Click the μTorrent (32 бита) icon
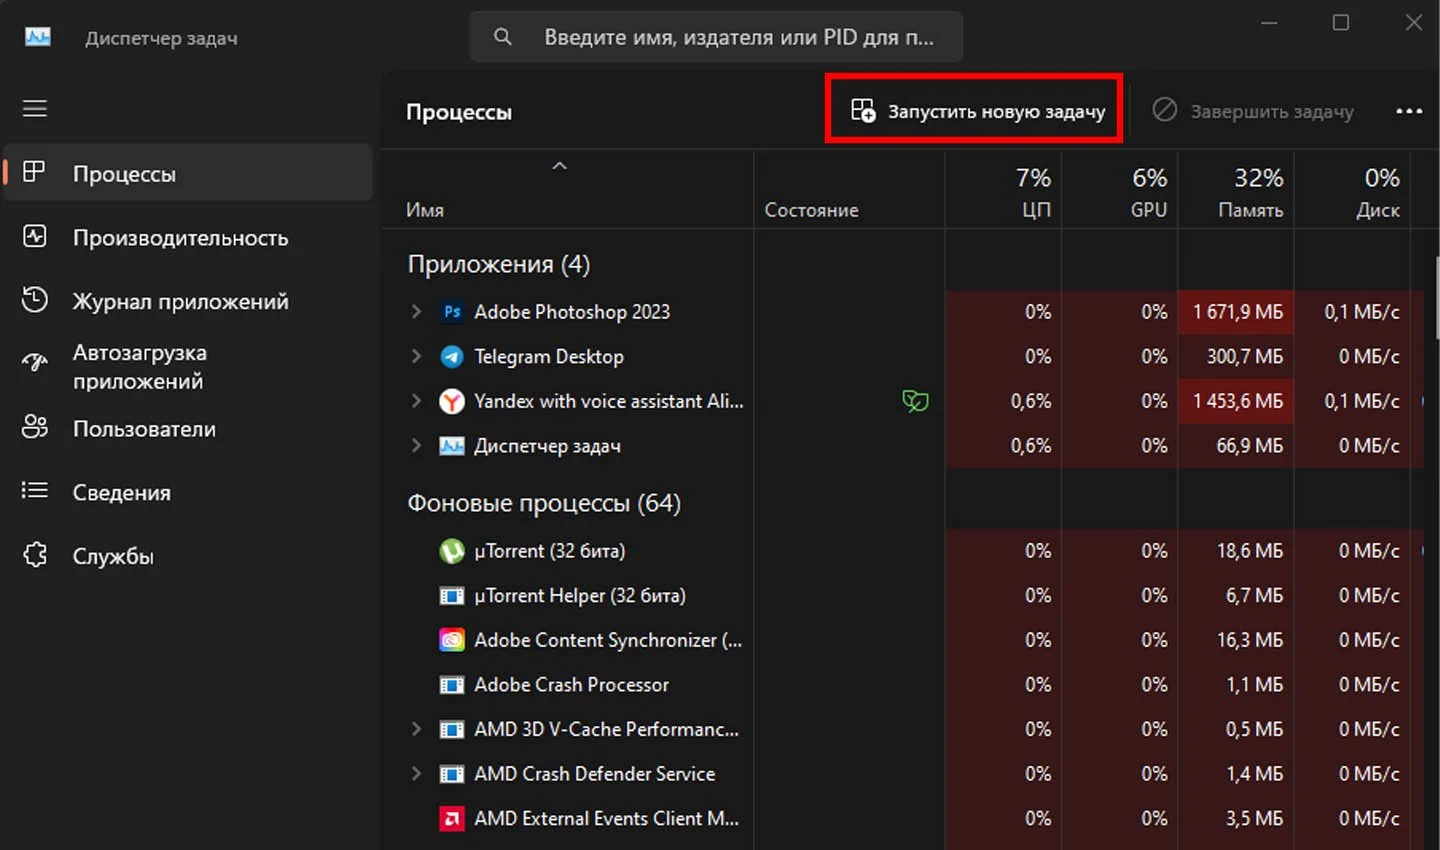The height and width of the screenshot is (850, 1440). [452, 551]
